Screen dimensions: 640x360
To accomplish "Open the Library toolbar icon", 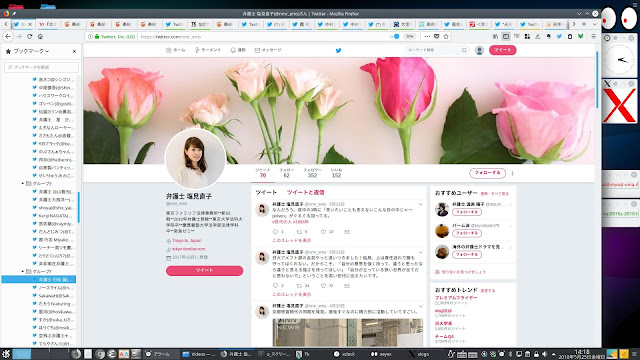I will click(495, 36).
